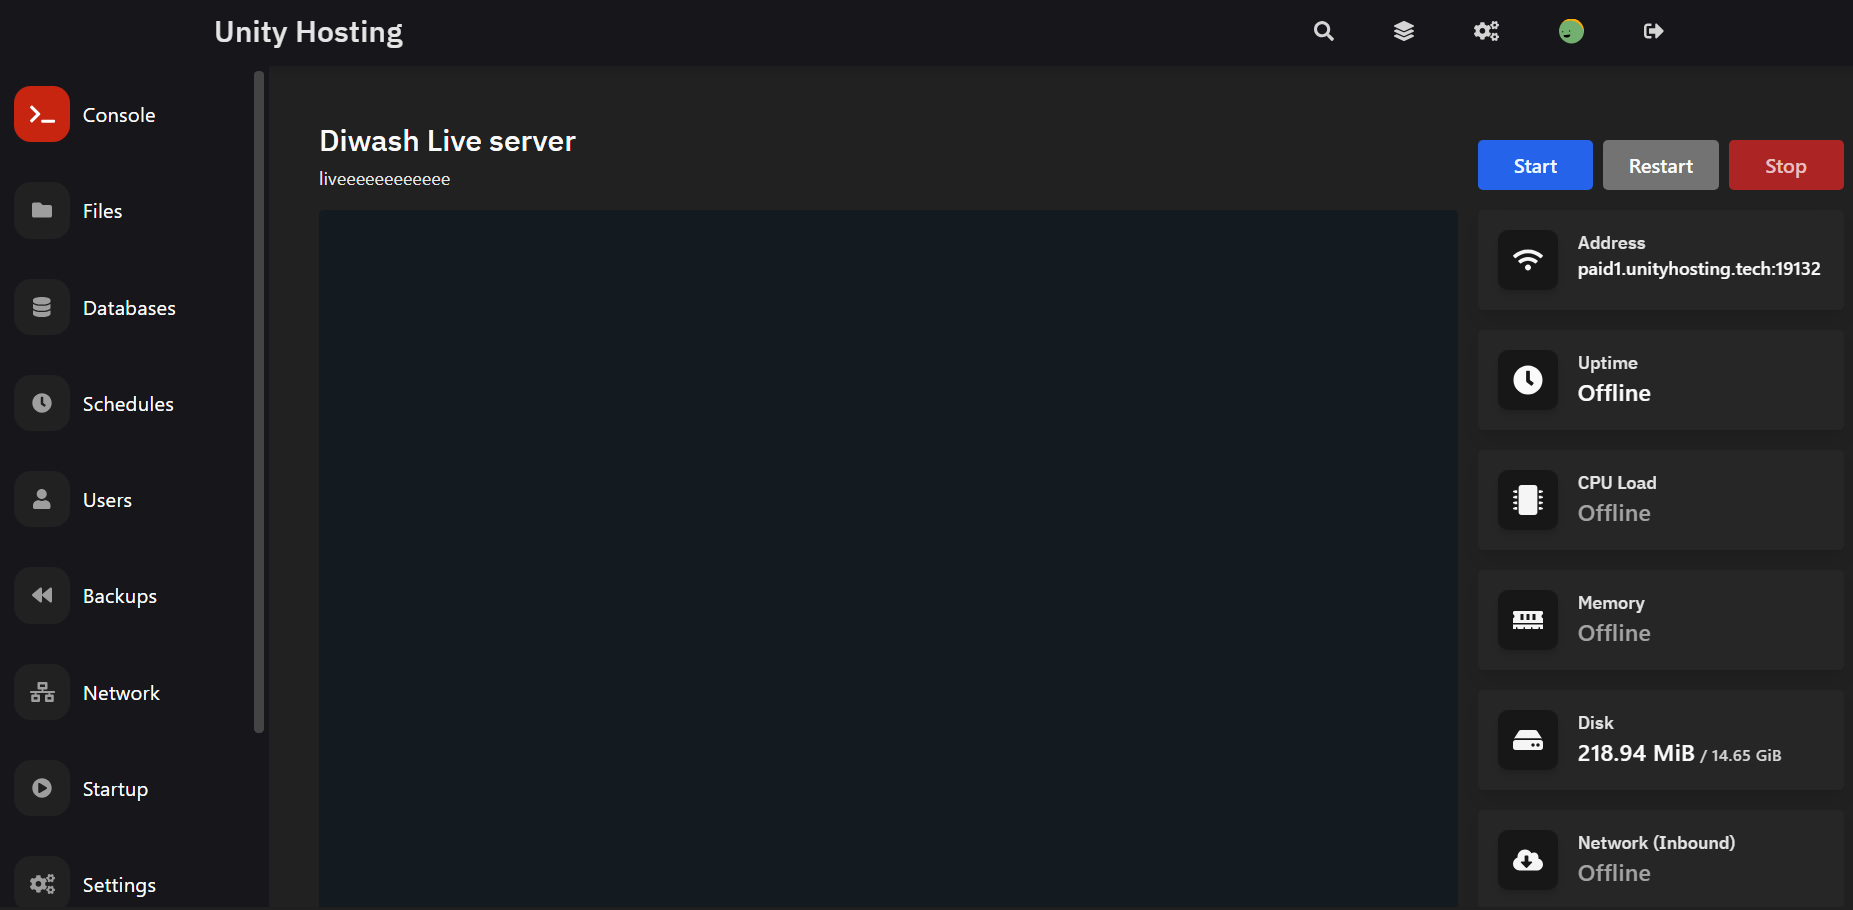This screenshot has width=1853, height=910.
Task: Open admin gears icon in header
Action: (x=1486, y=31)
